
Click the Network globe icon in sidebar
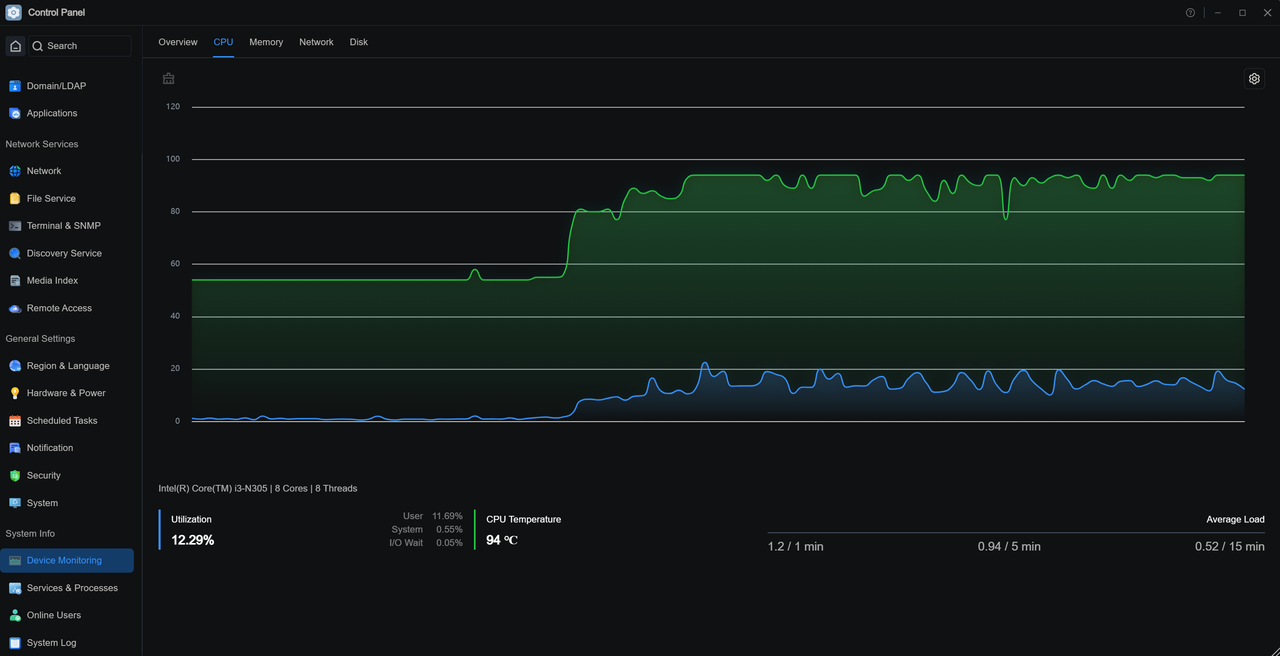tap(15, 171)
